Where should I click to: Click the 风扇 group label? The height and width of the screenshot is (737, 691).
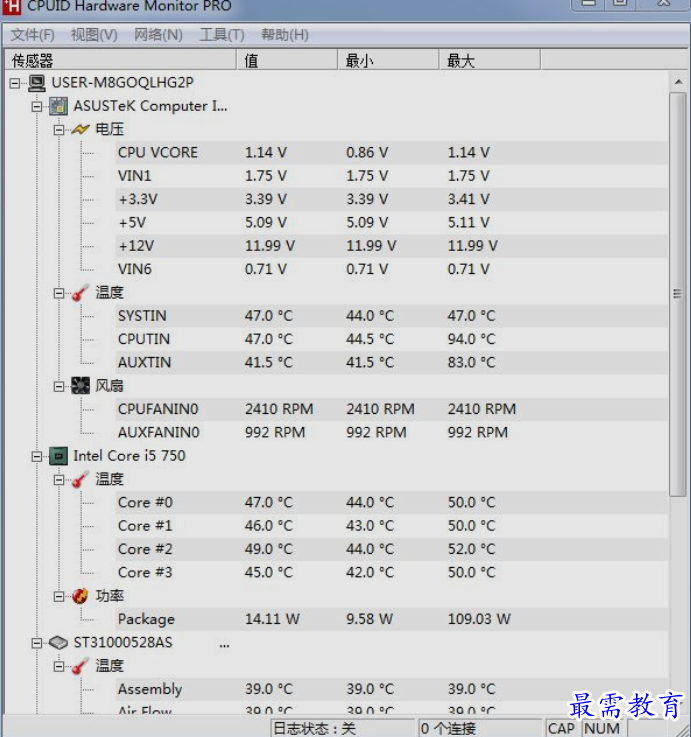click(x=110, y=386)
